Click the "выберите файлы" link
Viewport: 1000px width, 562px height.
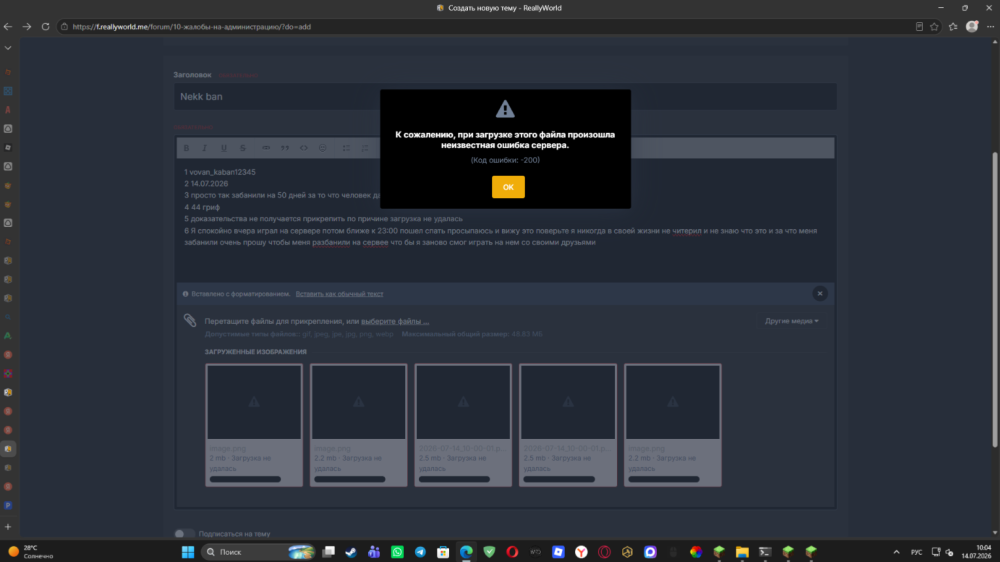click(x=395, y=322)
